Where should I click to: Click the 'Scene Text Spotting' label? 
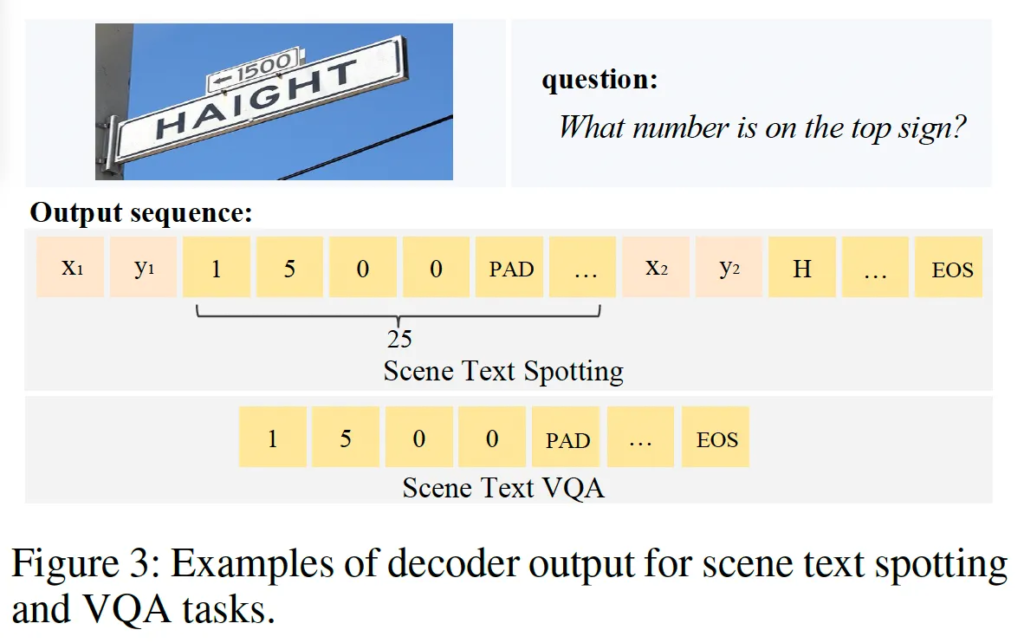[x=503, y=372]
